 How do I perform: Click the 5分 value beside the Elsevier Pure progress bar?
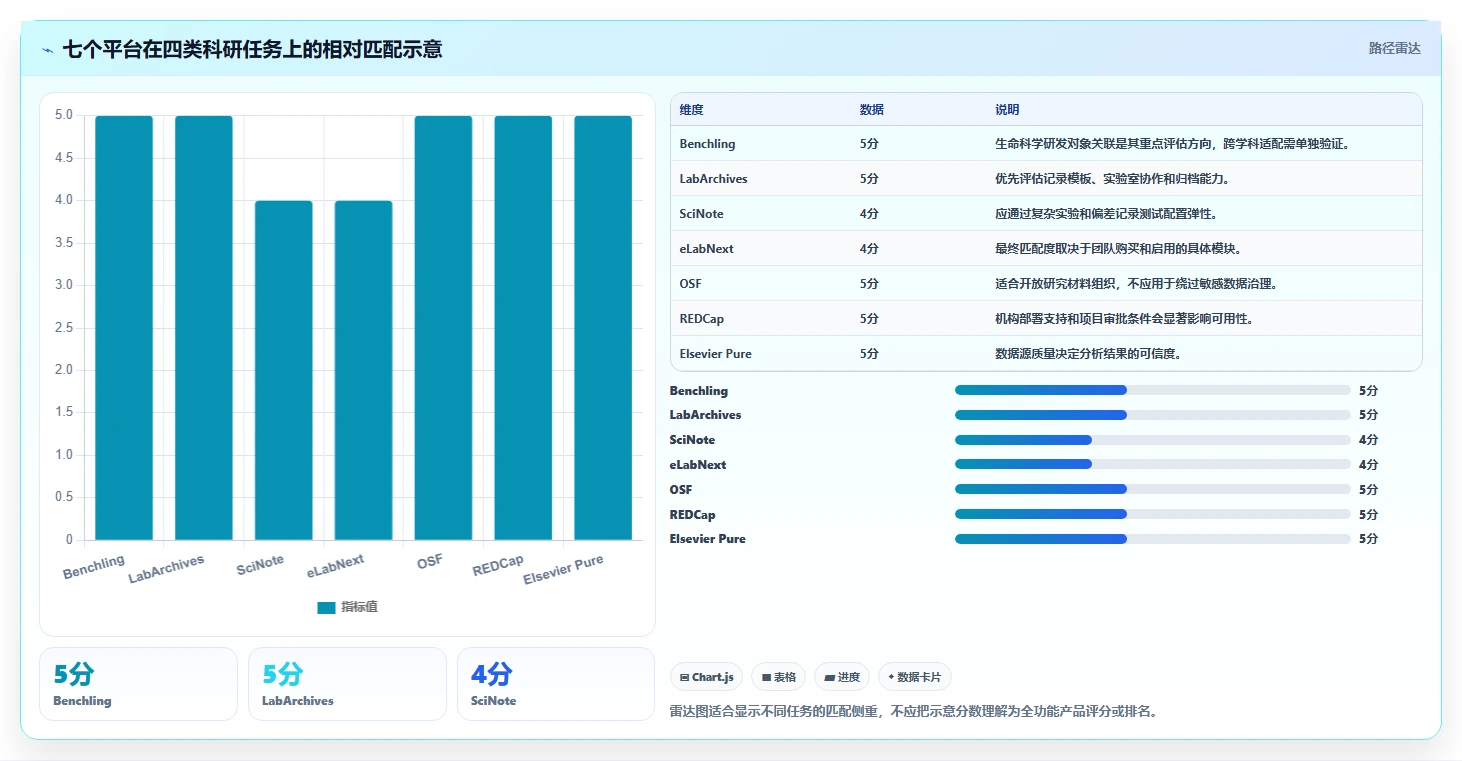tap(1368, 539)
